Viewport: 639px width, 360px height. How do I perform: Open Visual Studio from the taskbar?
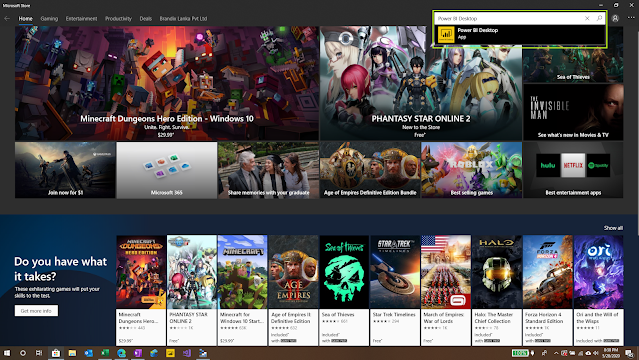(x=187, y=353)
